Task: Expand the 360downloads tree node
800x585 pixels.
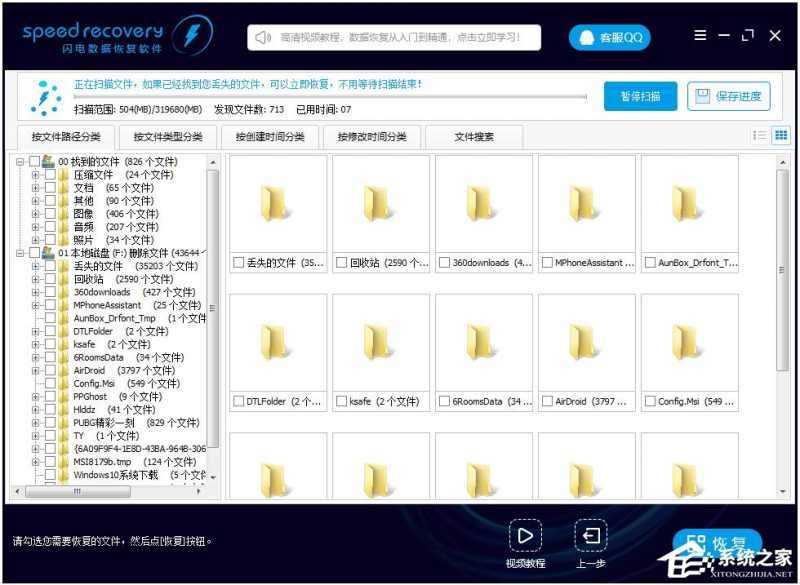Action: [36, 290]
